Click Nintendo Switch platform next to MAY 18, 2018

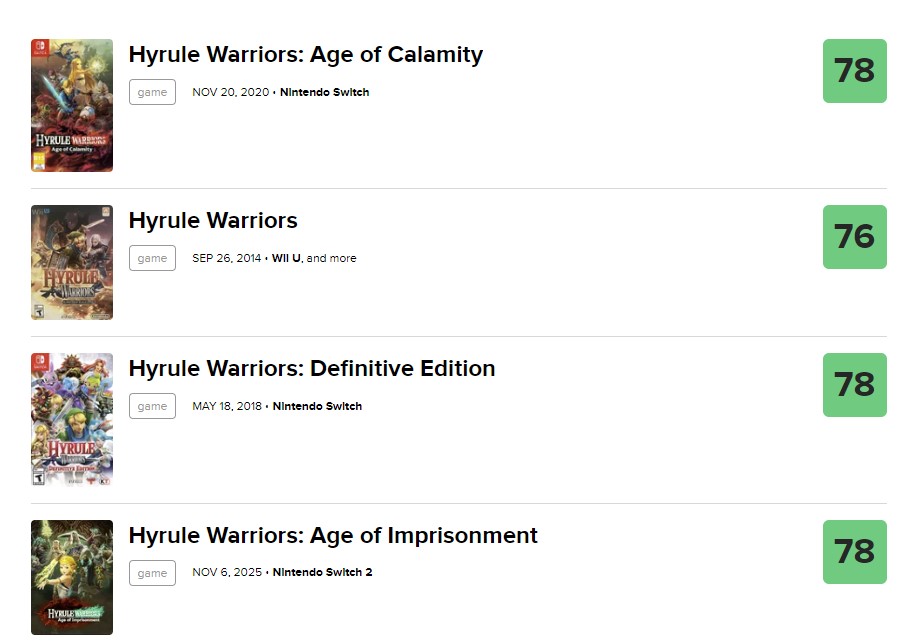(317, 406)
